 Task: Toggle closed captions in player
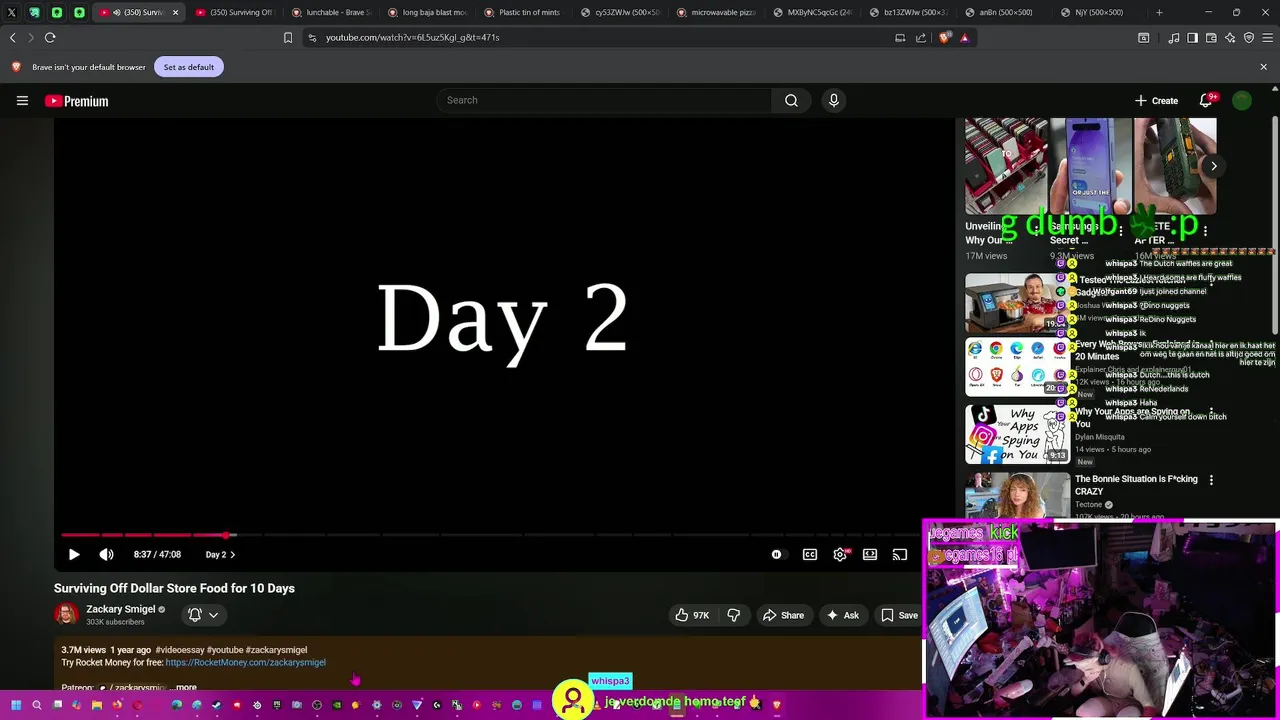(x=810, y=554)
